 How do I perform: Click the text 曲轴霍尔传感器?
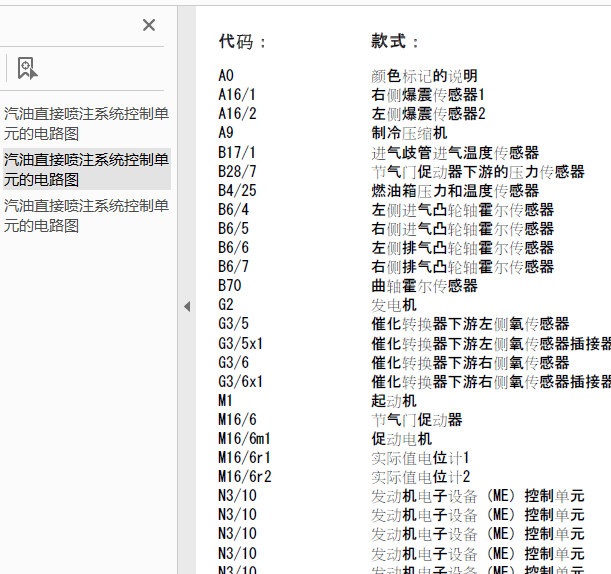pyautogui.click(x=424, y=286)
